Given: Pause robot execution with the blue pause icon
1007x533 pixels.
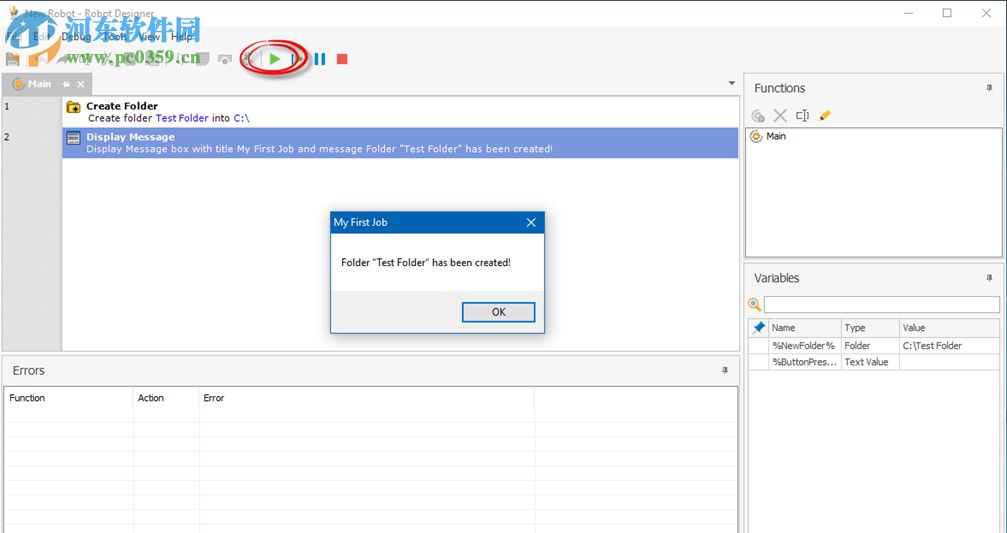Looking at the screenshot, I should (x=320, y=59).
